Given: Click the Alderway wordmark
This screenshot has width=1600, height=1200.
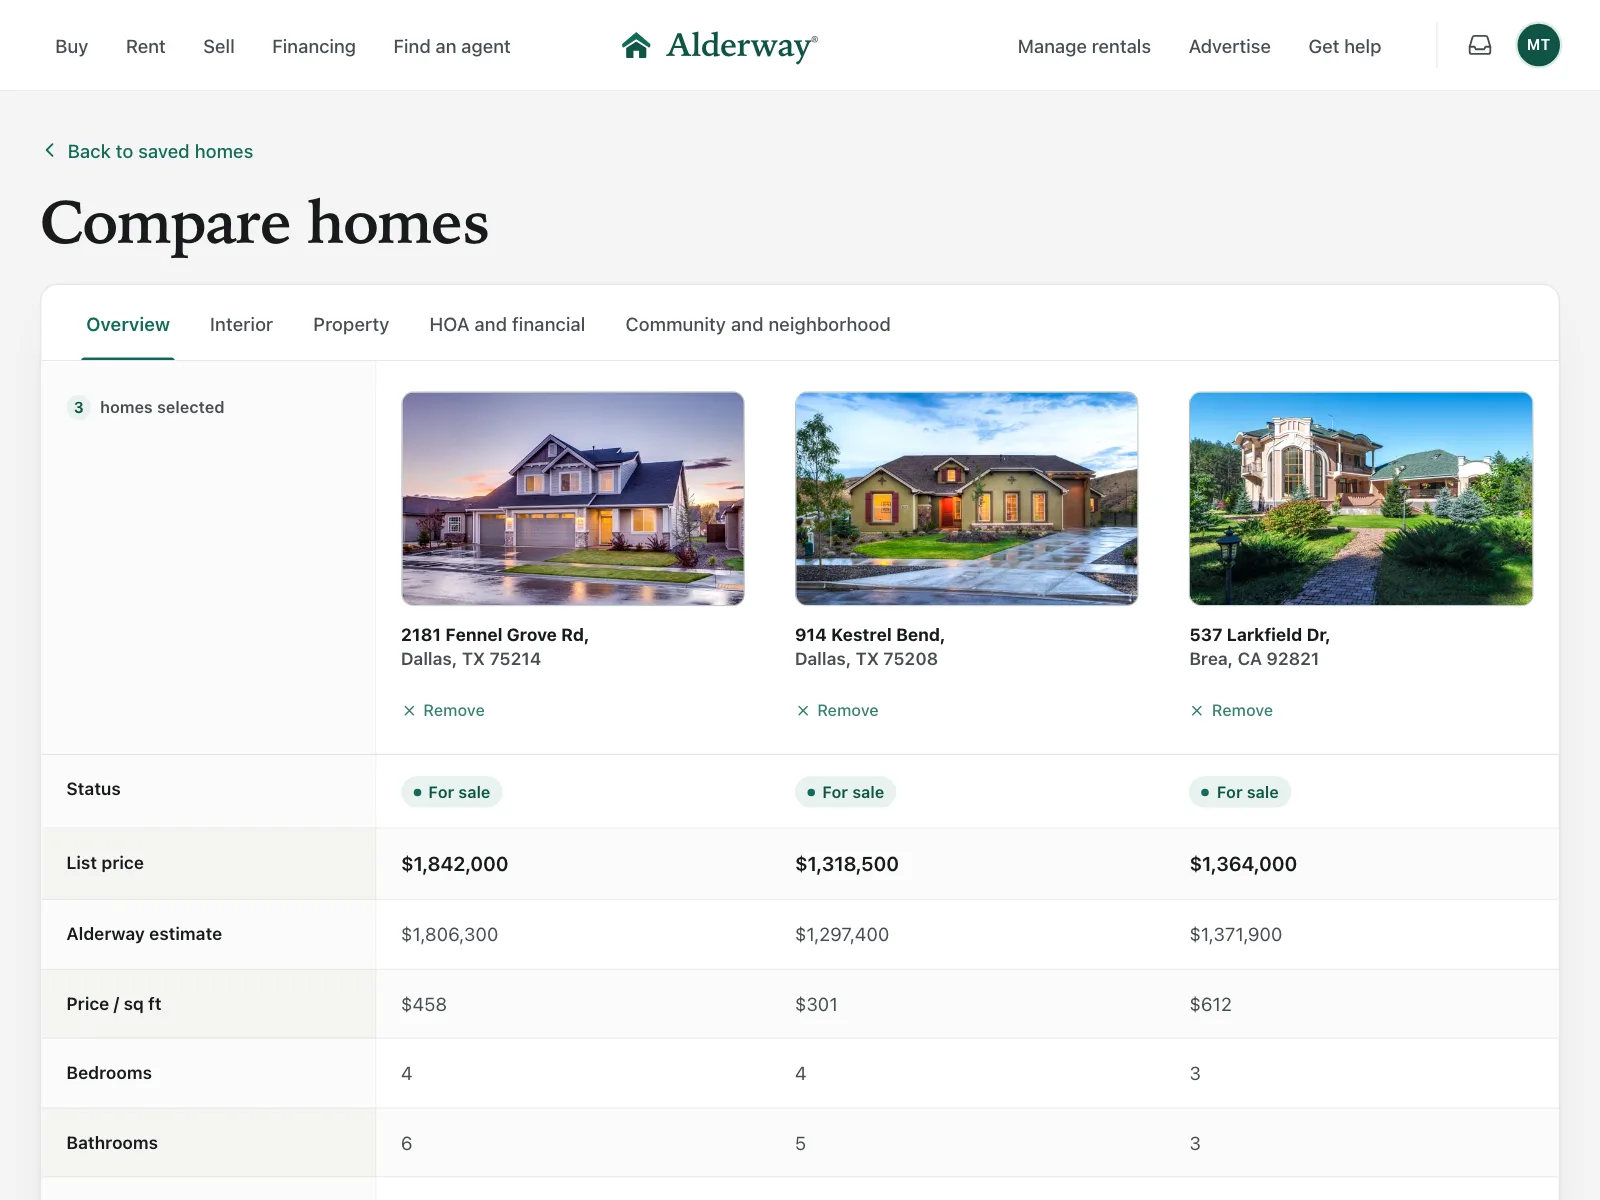Looking at the screenshot, I should [742, 46].
